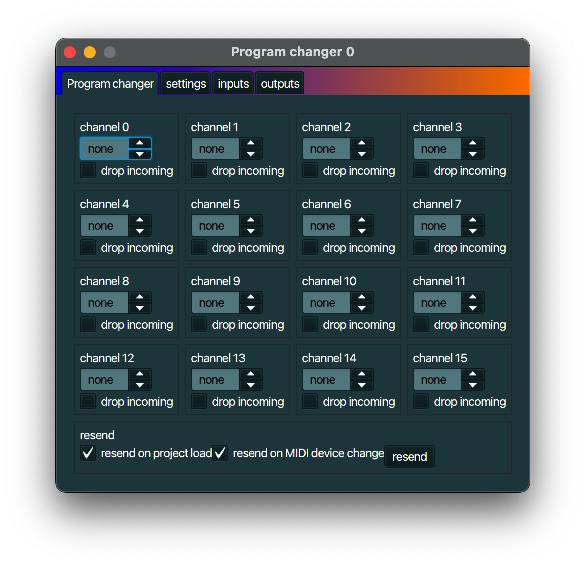
Task: Click up arrow of channel 13 spinner
Action: (x=251, y=374)
